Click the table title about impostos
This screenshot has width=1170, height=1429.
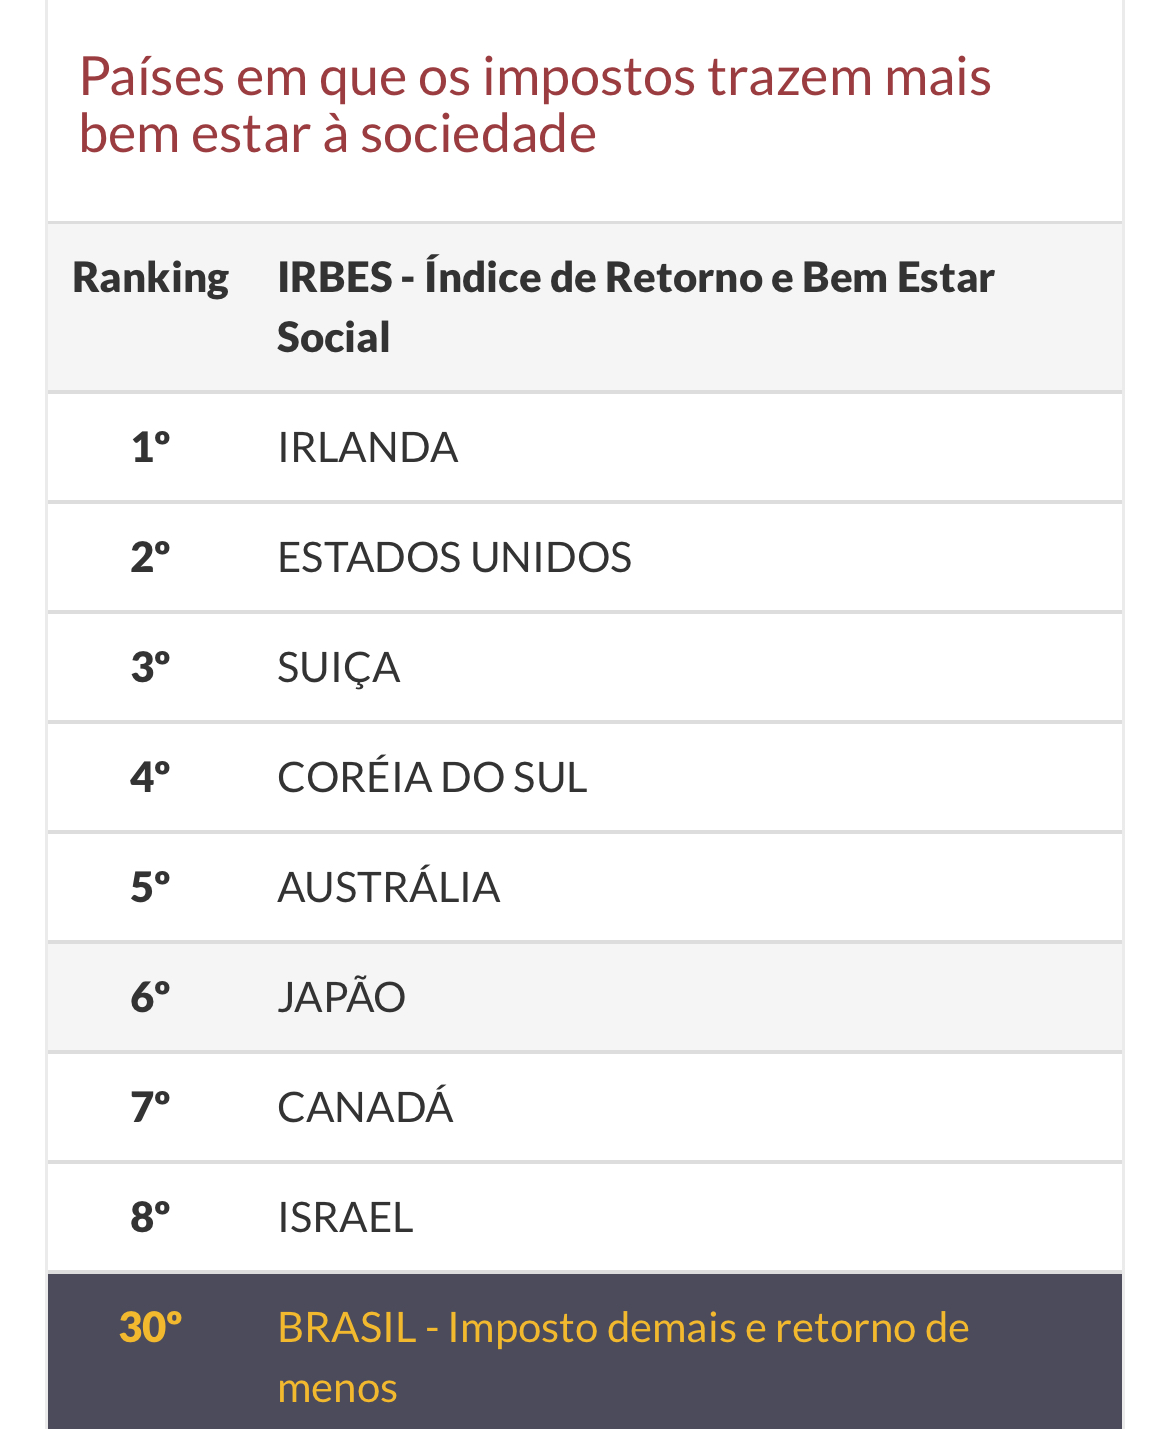(536, 104)
